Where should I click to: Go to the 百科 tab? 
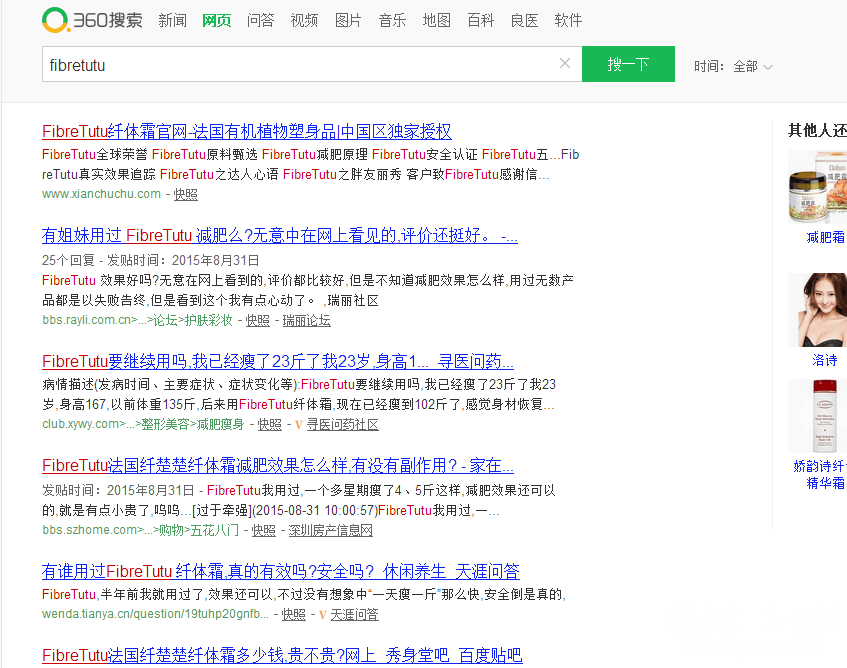pos(480,21)
